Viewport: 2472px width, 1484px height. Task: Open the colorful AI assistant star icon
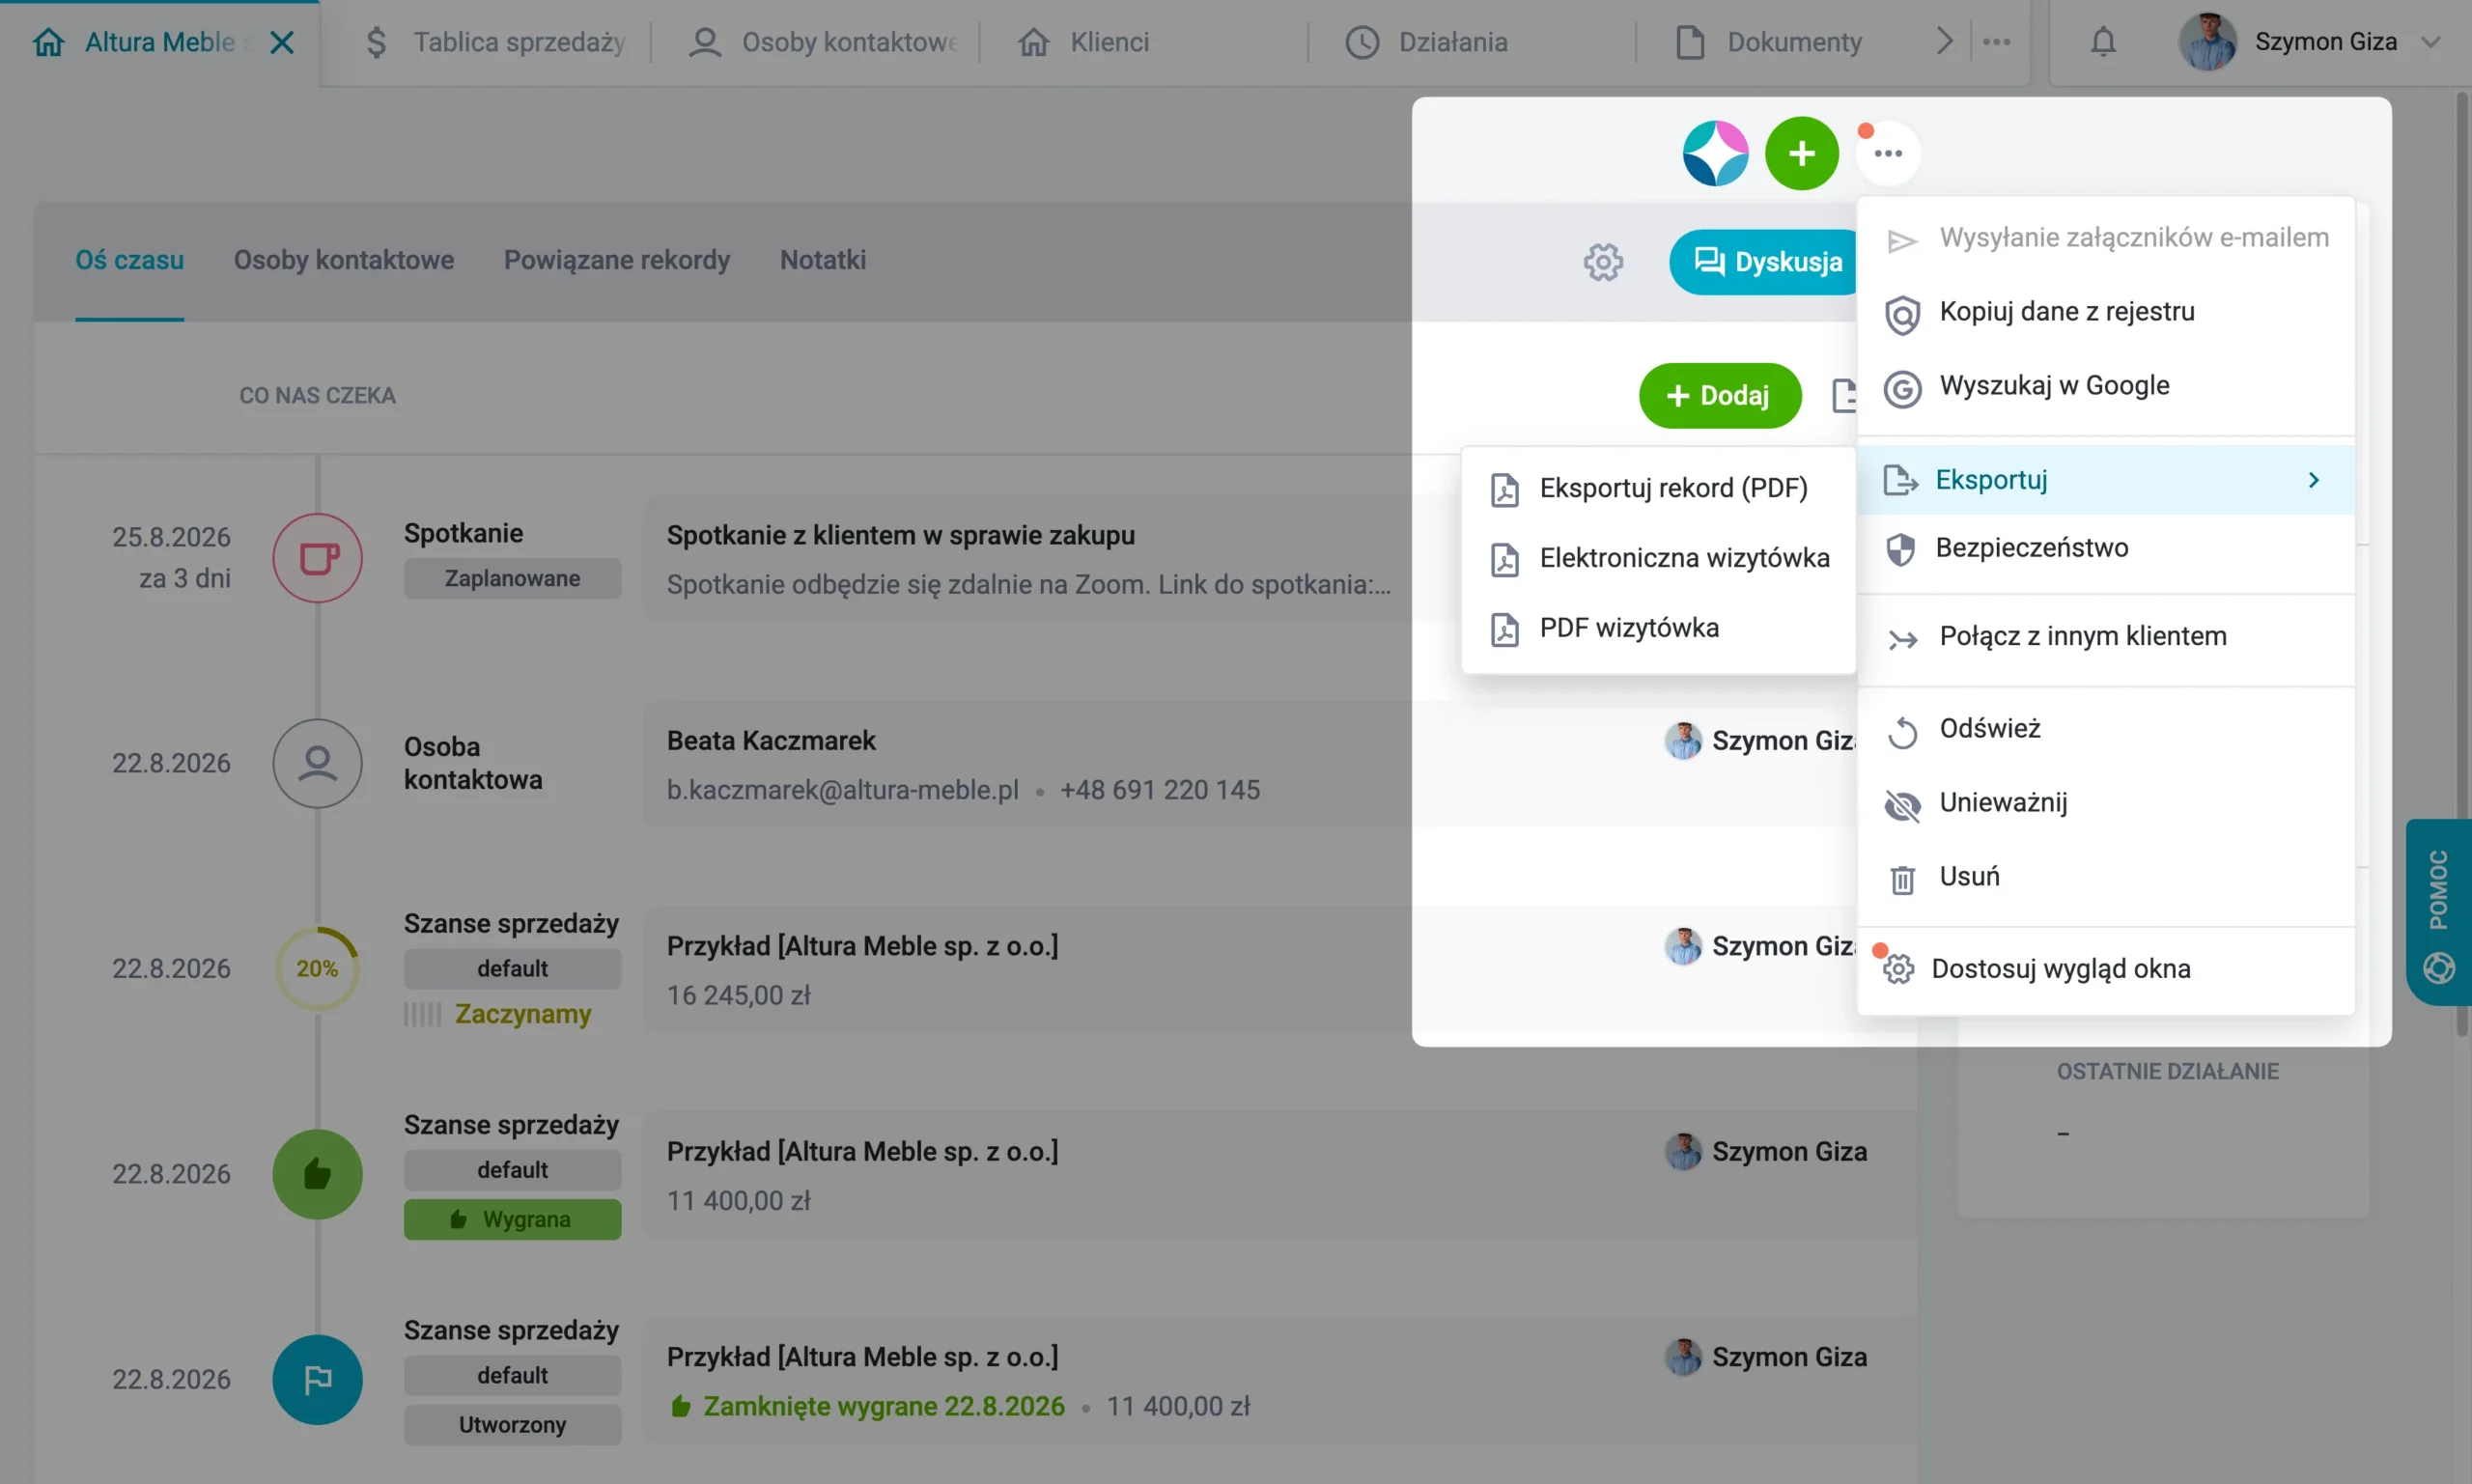point(1715,153)
